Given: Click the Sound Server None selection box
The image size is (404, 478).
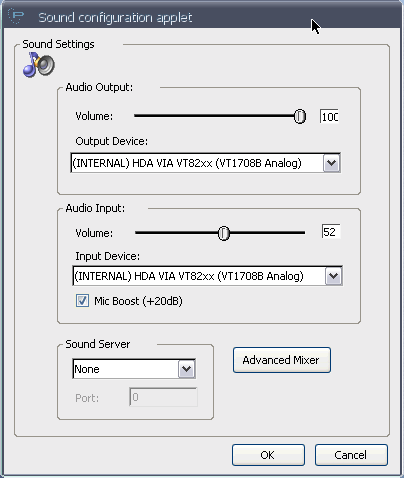Looking at the screenshot, I should point(126,369).
